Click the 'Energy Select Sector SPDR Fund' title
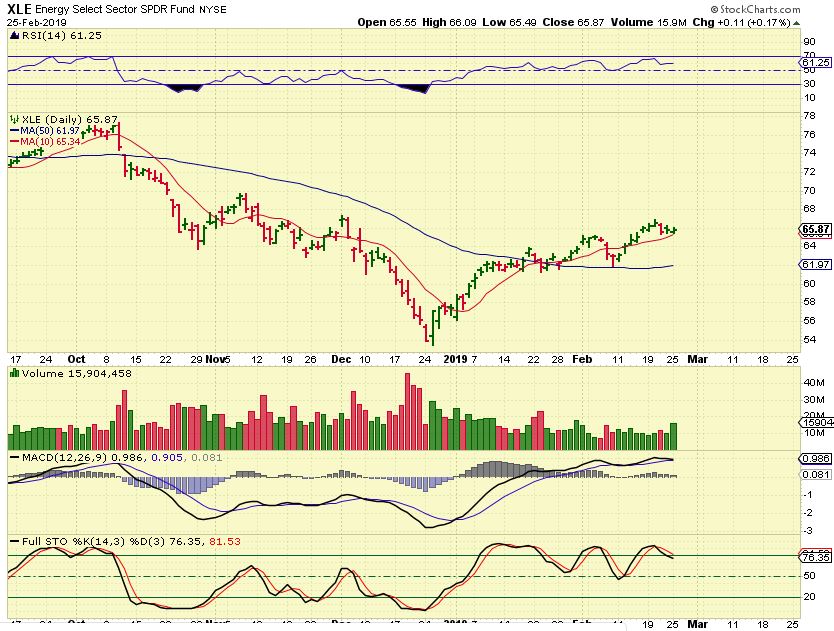The image size is (834, 631). coord(115,10)
